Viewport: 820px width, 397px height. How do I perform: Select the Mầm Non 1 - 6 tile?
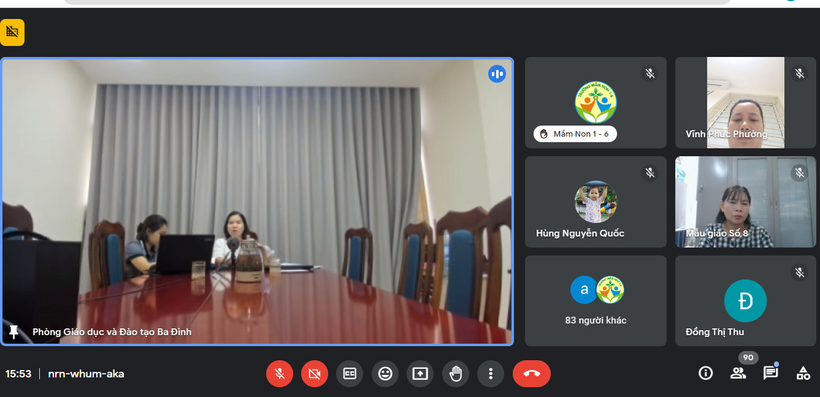[x=596, y=103]
